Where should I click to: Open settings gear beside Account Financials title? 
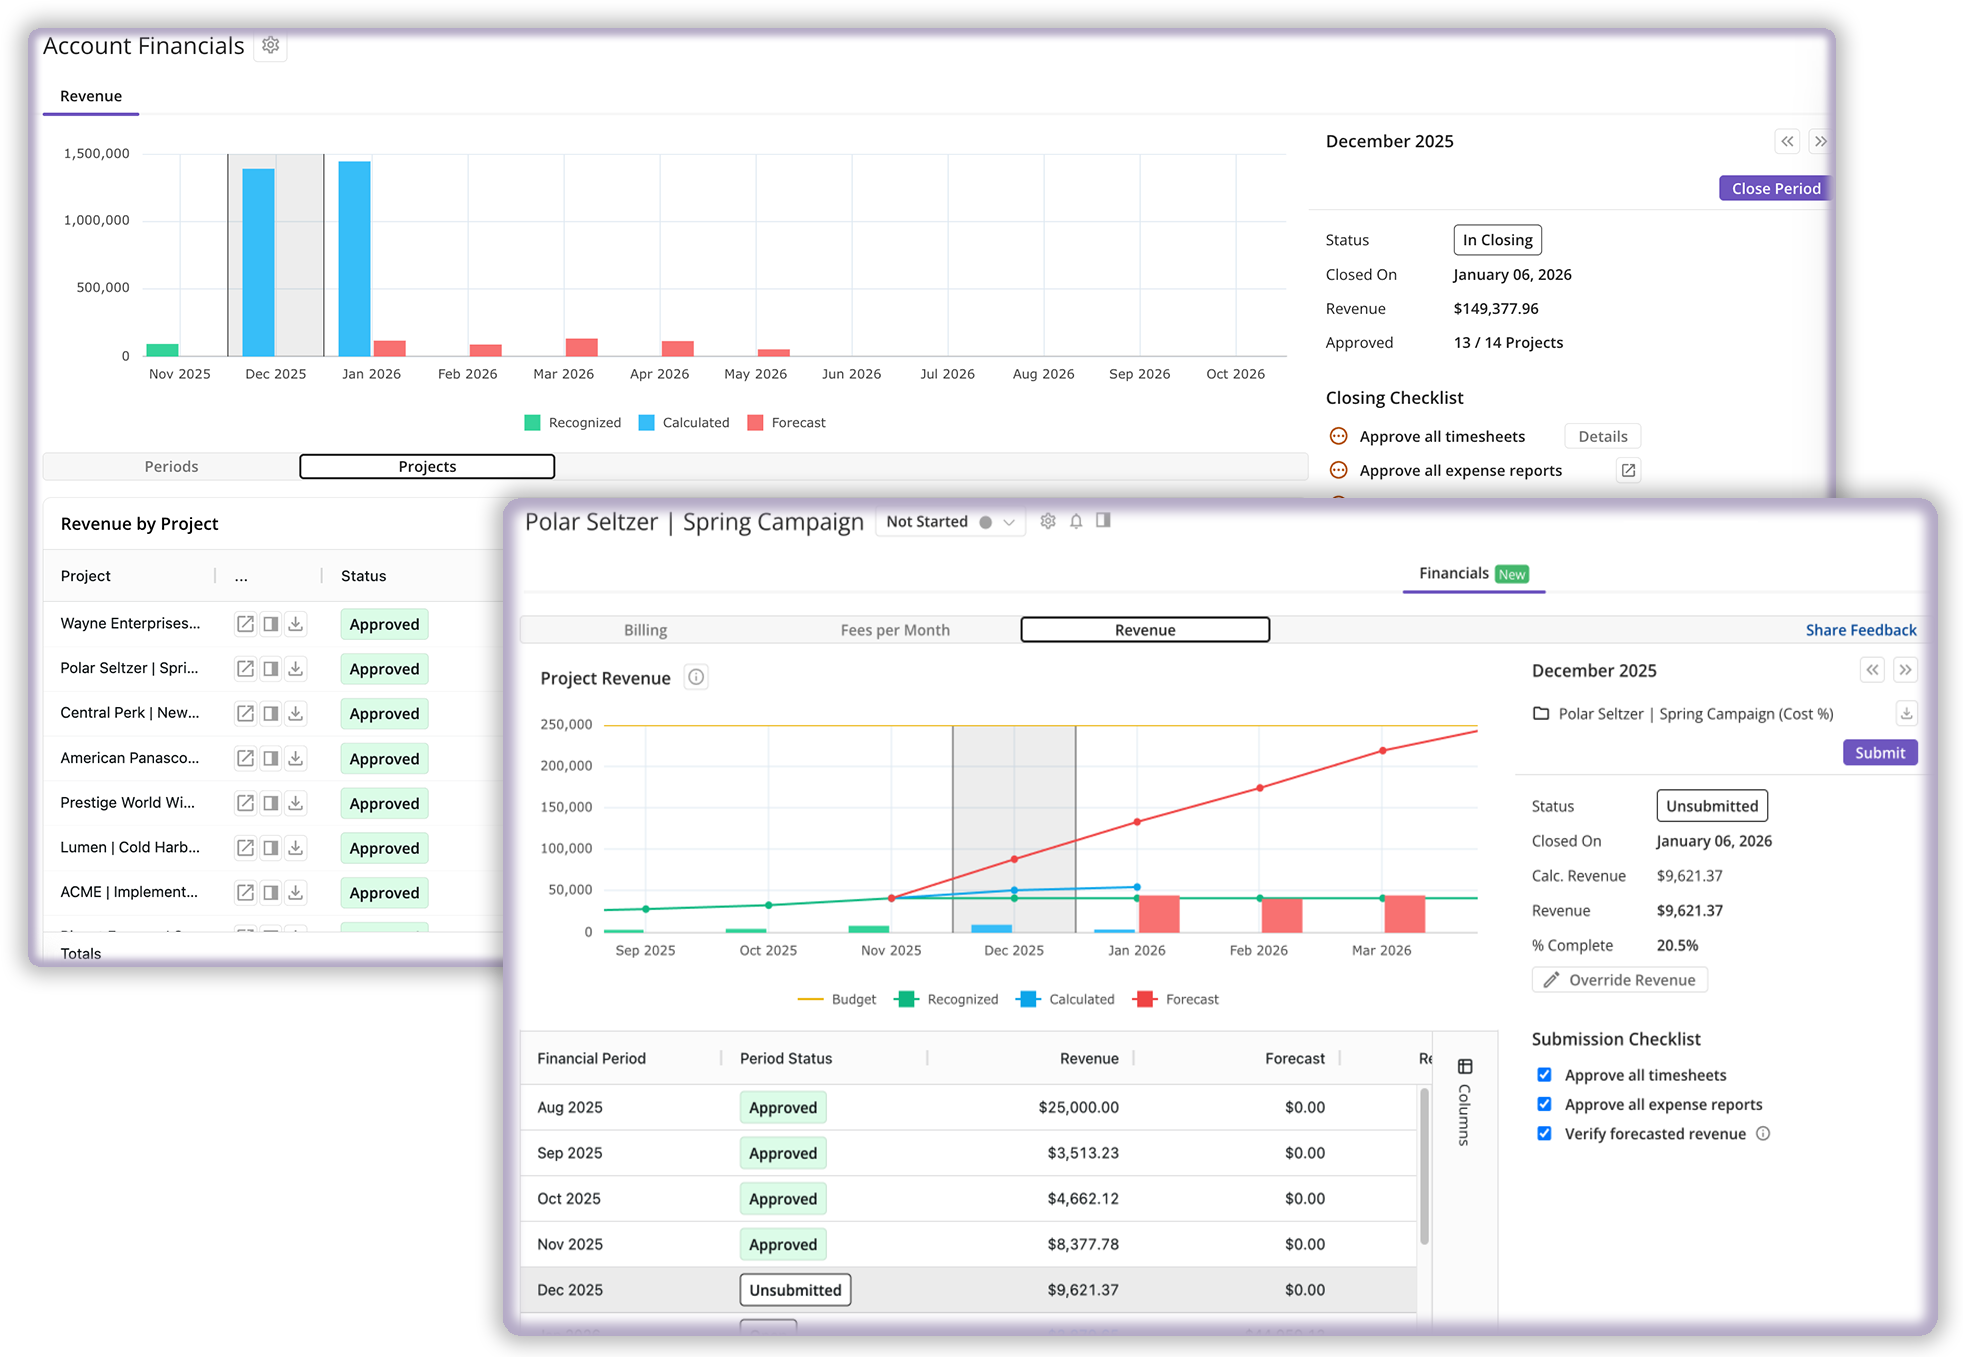(x=270, y=45)
